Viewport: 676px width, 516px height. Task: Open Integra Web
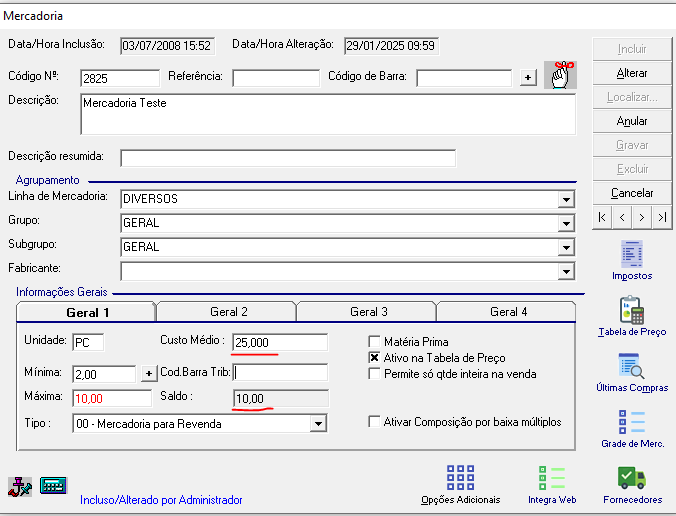point(552,478)
